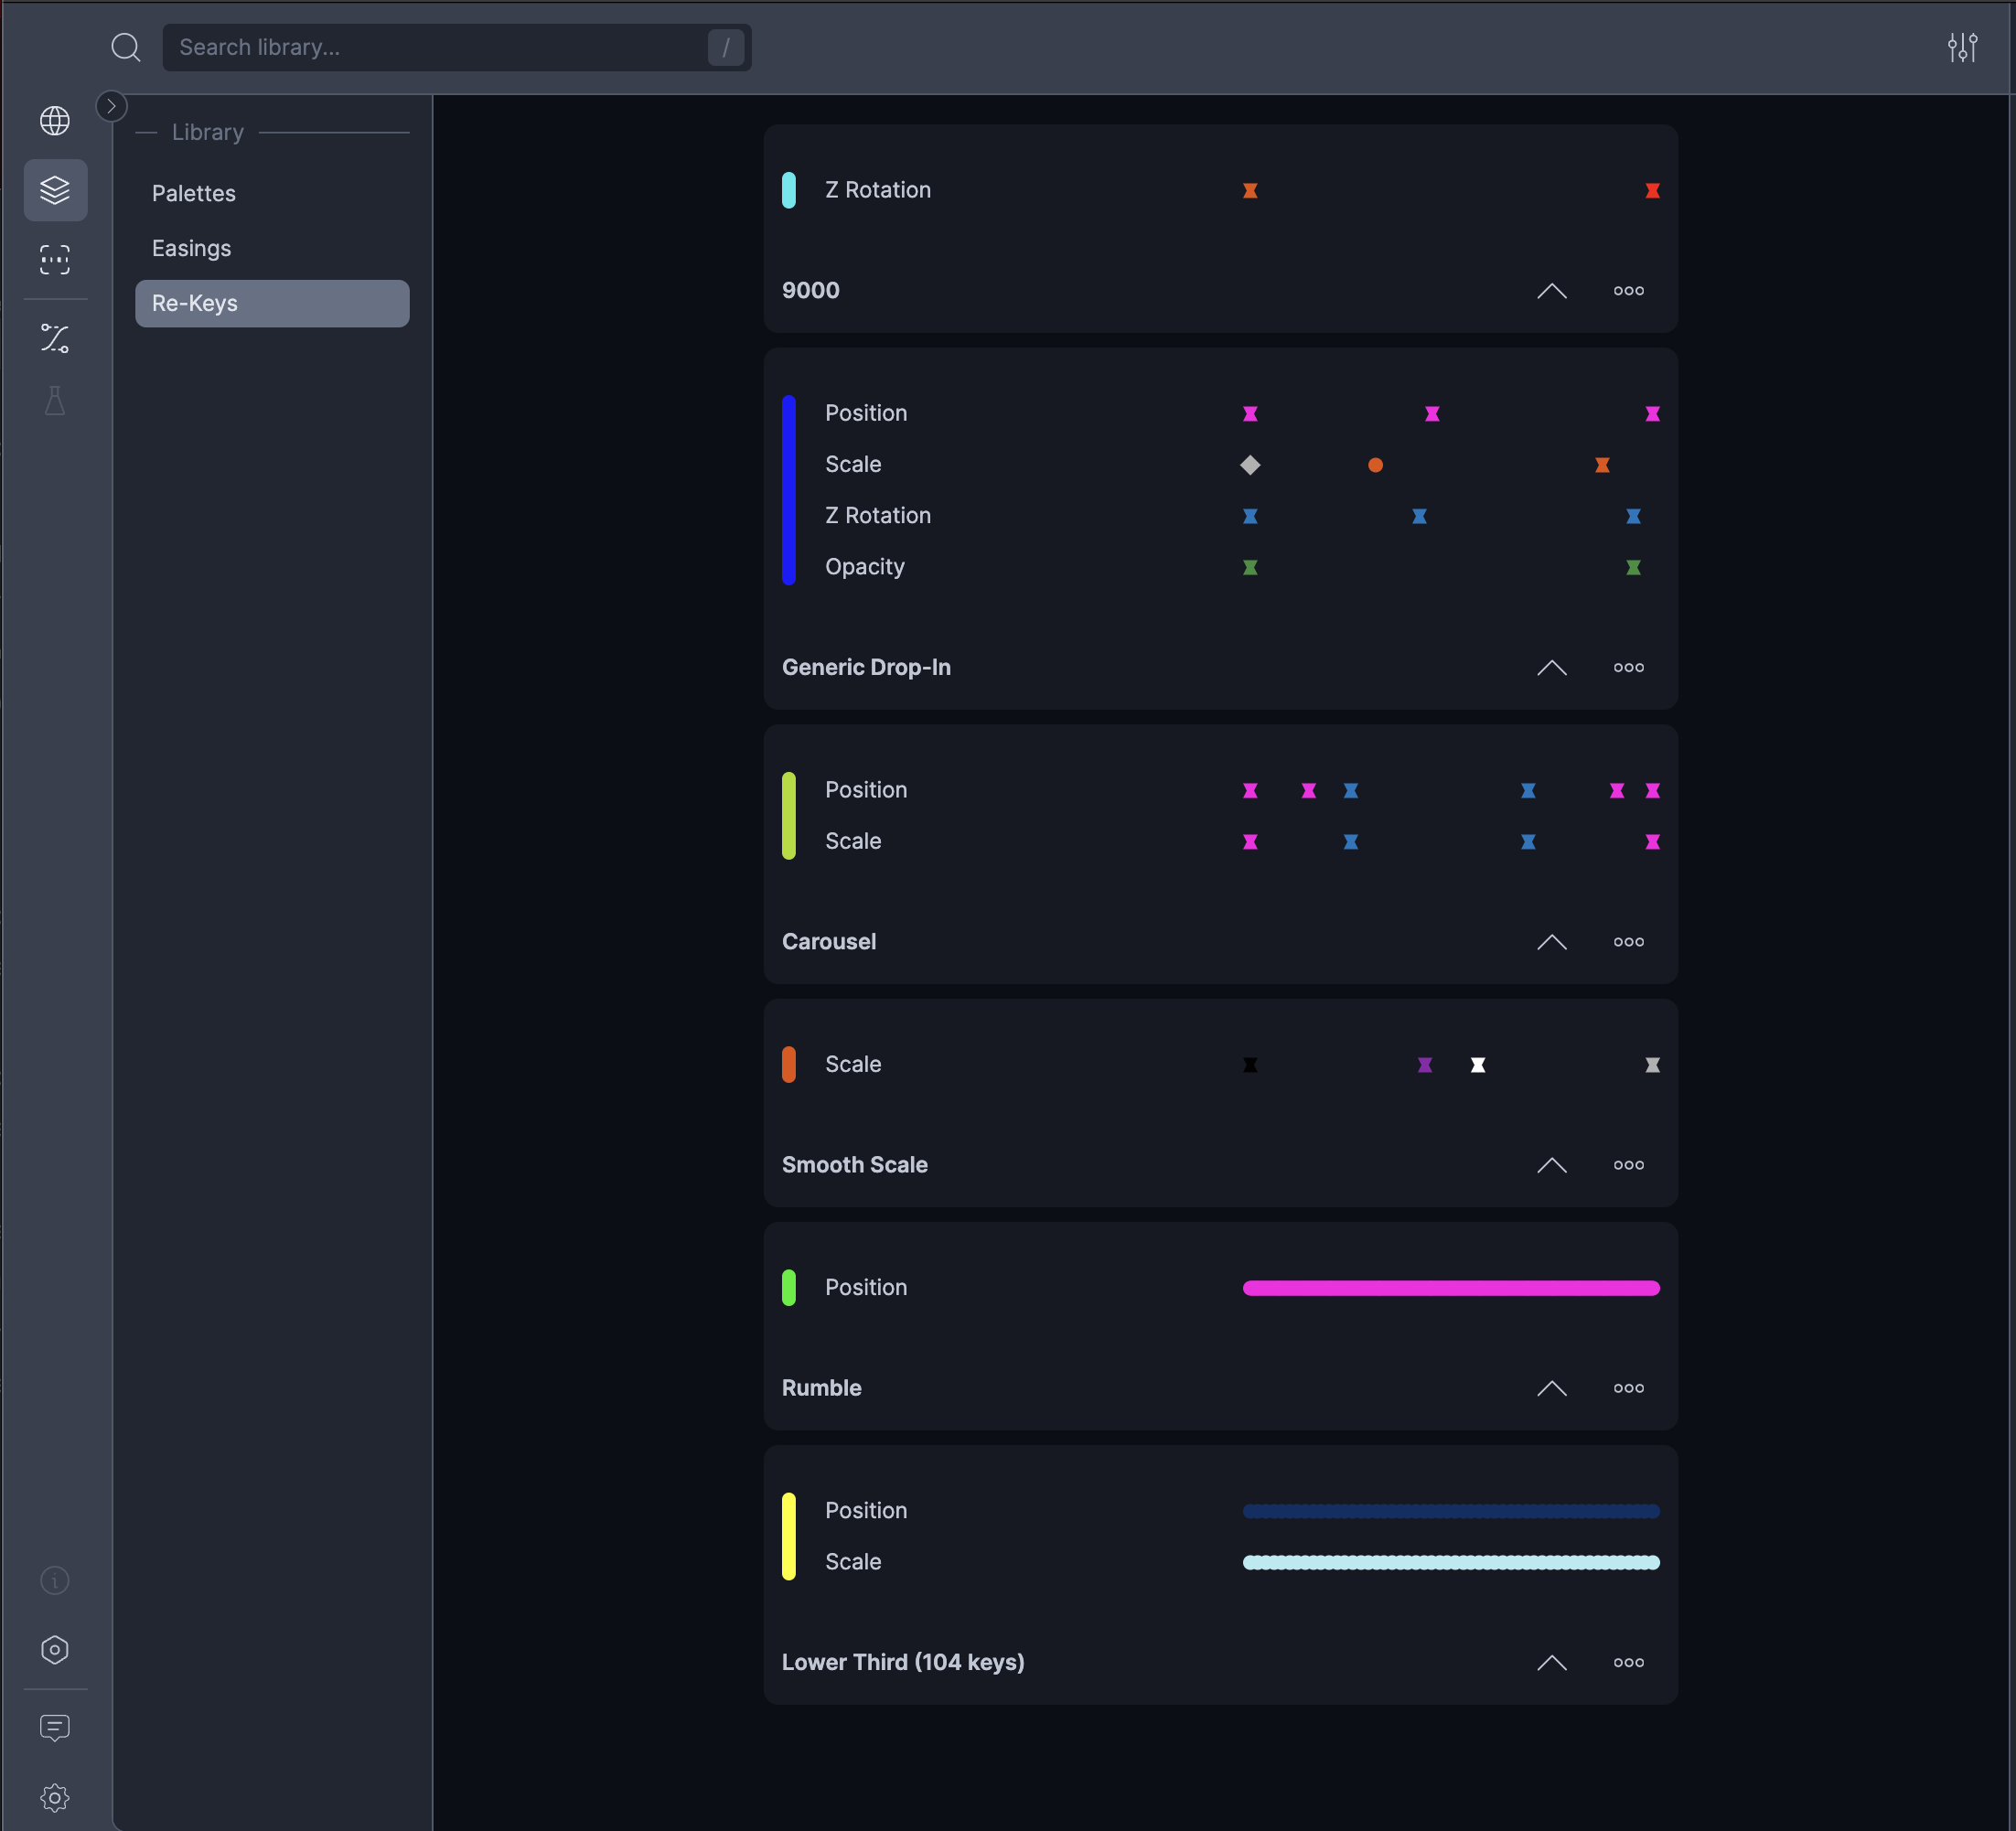Switch to the Easings section
This screenshot has height=1831, width=2016.
191,248
